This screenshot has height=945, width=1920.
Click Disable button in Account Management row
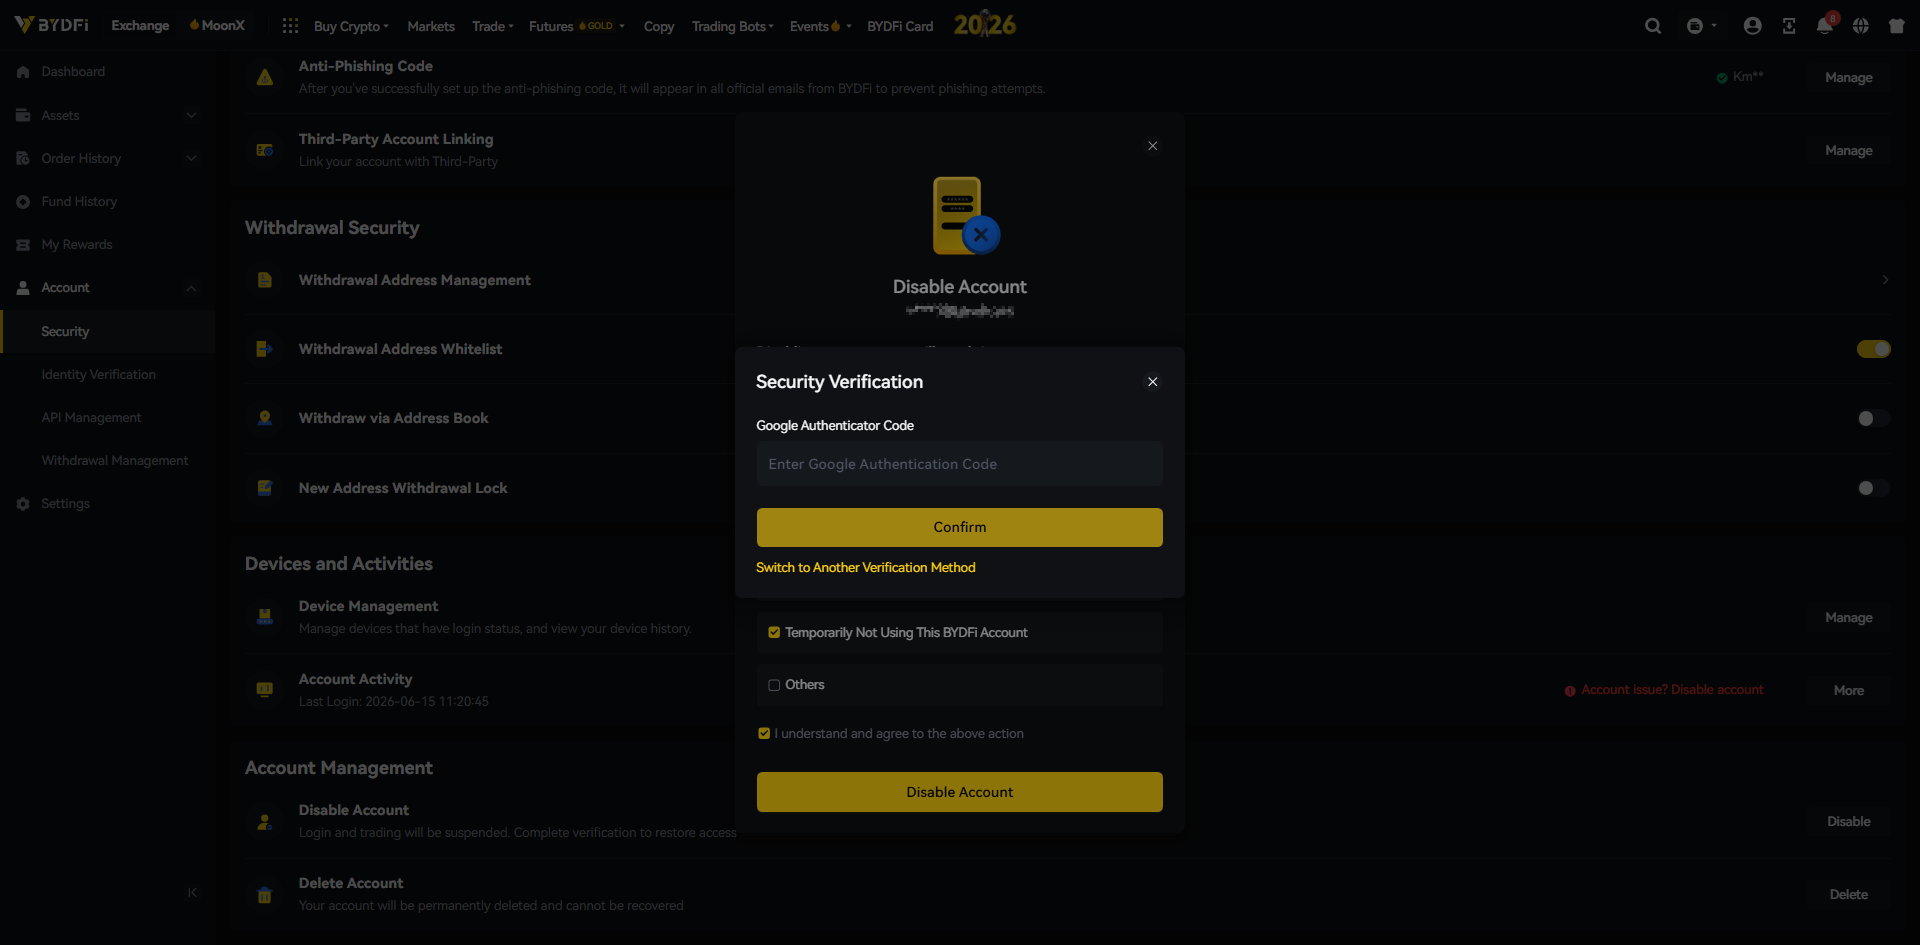(x=1849, y=821)
